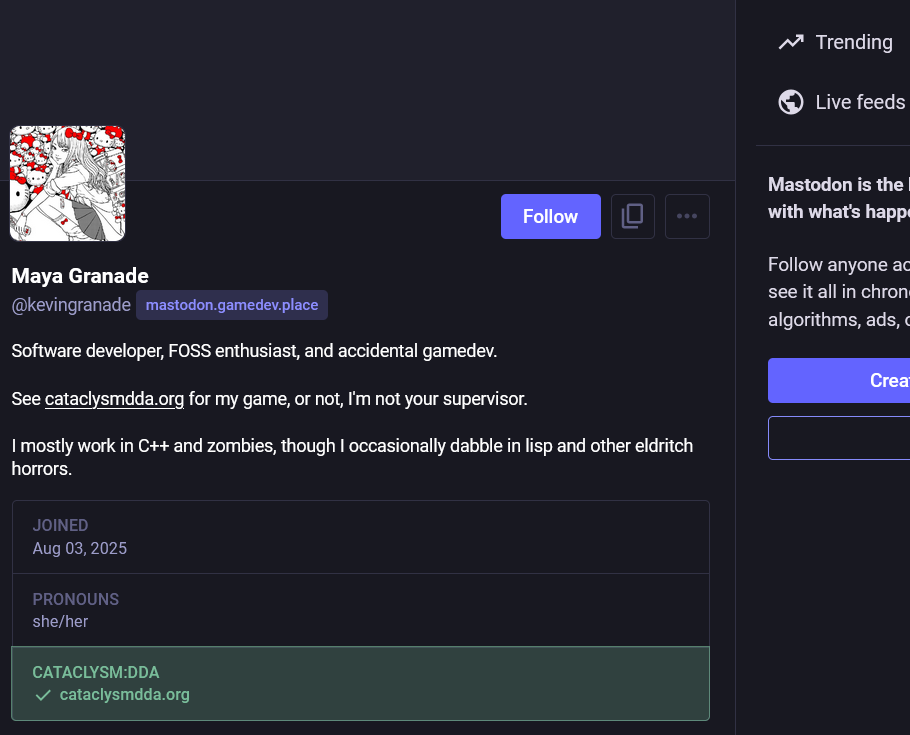910x735 pixels.
Task: Click the copy profile link icon
Action: 633,216
